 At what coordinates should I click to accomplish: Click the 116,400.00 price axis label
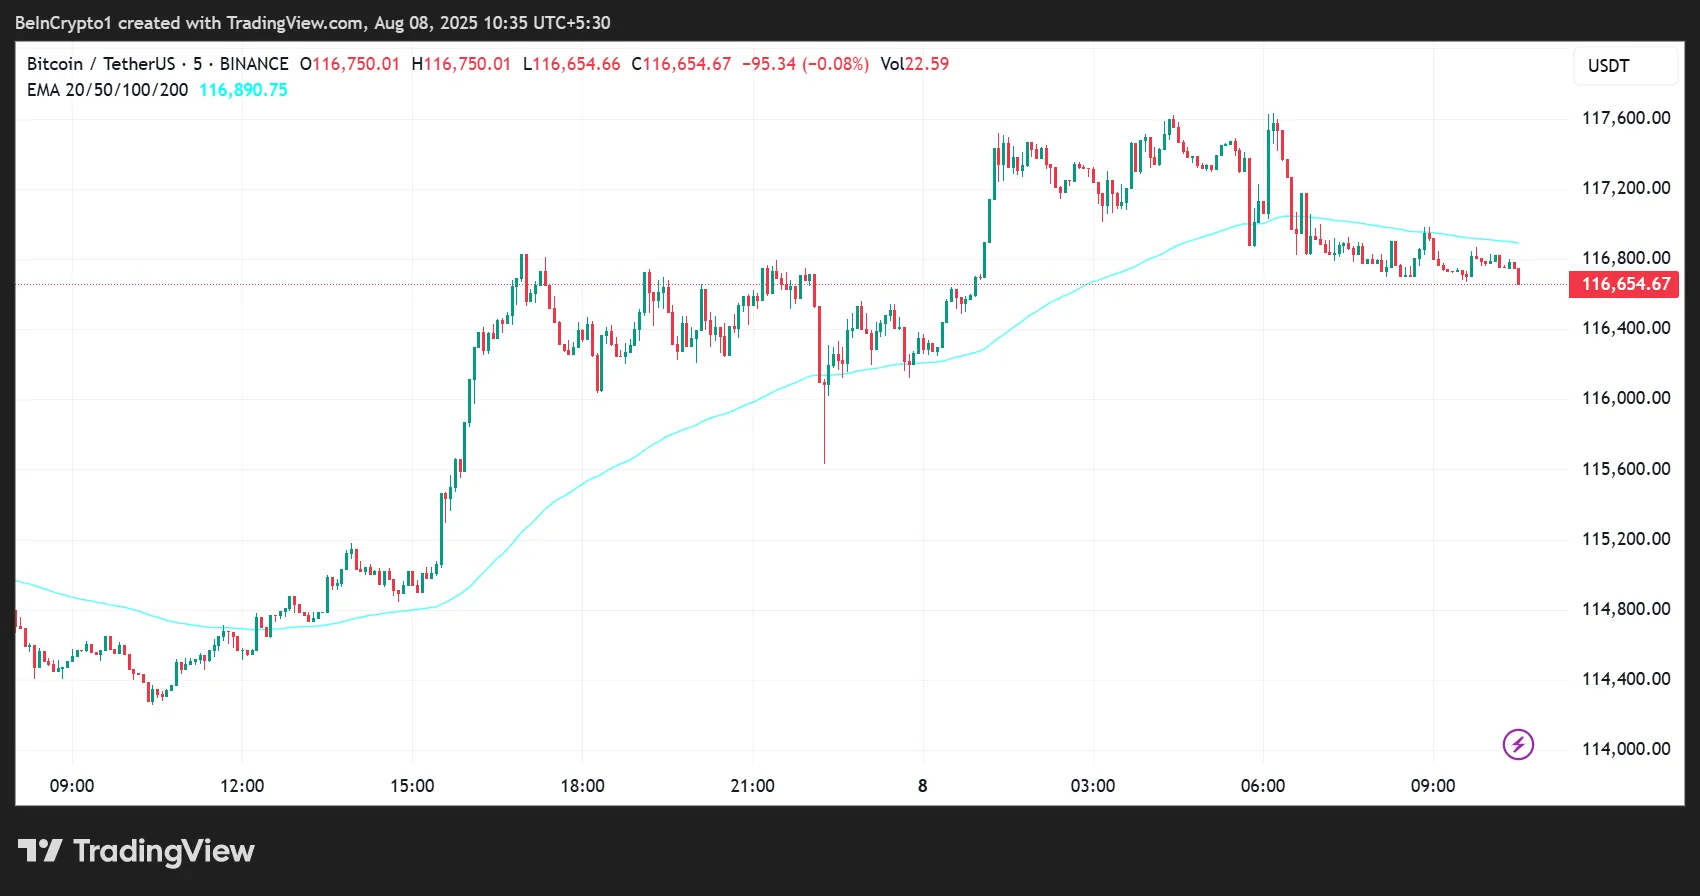[1626, 328]
